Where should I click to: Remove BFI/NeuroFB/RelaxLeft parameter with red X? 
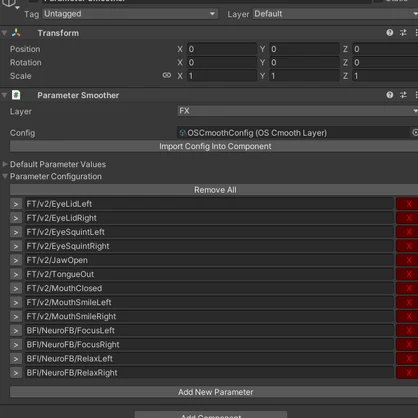click(x=407, y=359)
